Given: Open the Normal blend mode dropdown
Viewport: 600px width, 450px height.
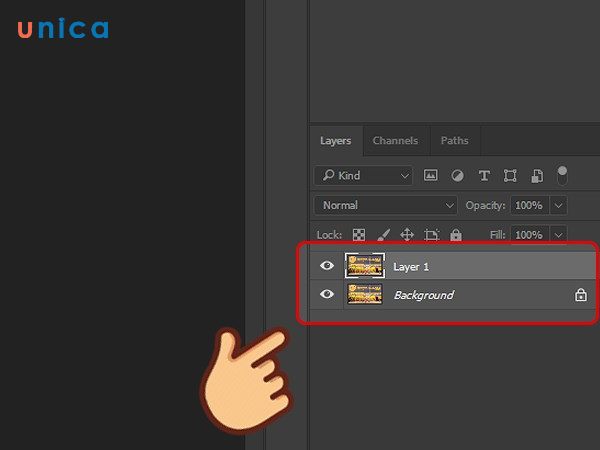Looking at the screenshot, I should [385, 205].
